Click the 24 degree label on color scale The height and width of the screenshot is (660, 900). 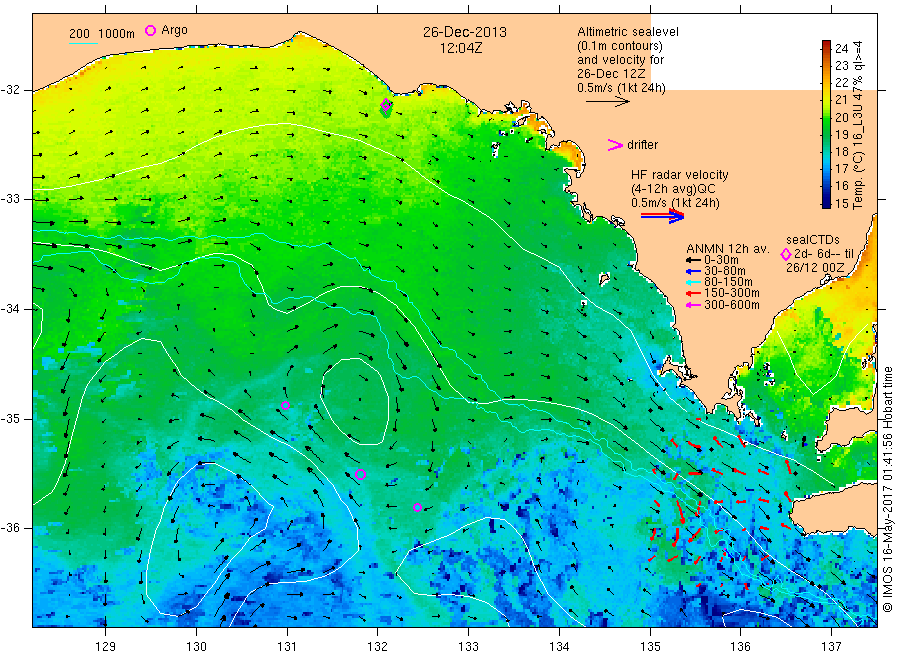click(841, 48)
